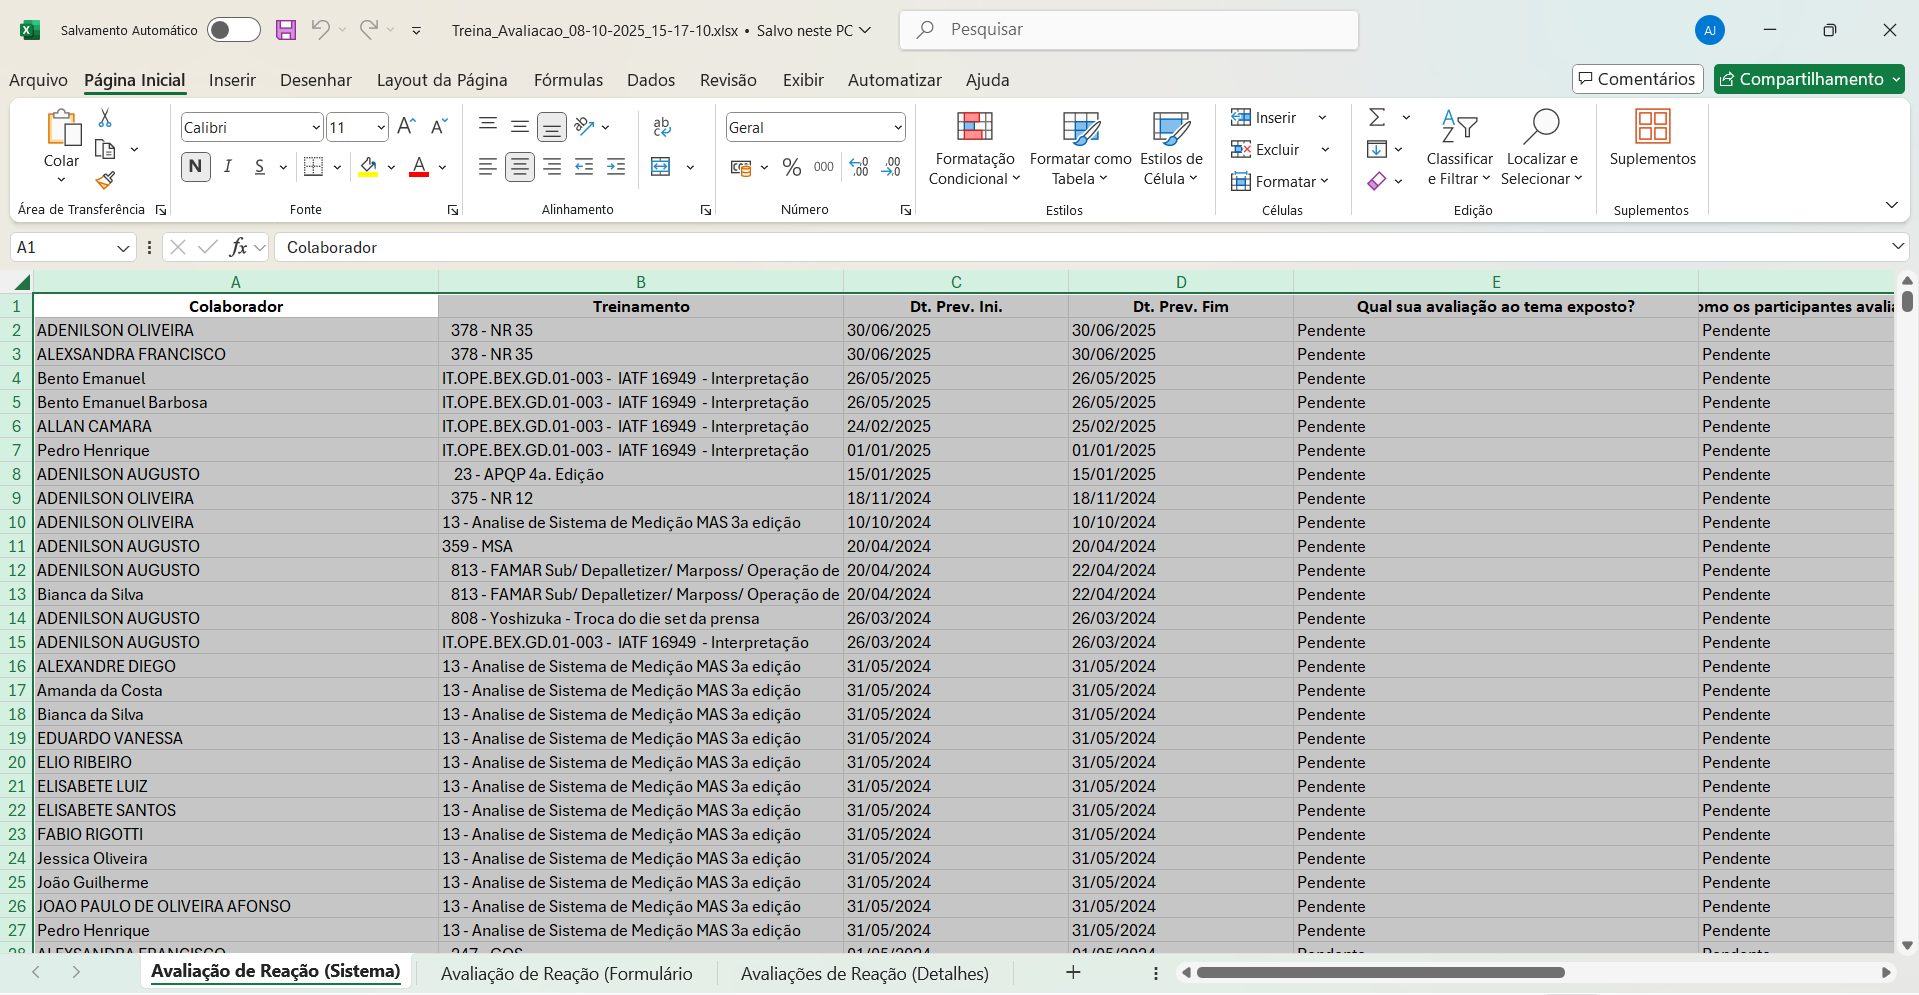Open Conditional Formatting (Formatação Condicional)

click(x=974, y=148)
